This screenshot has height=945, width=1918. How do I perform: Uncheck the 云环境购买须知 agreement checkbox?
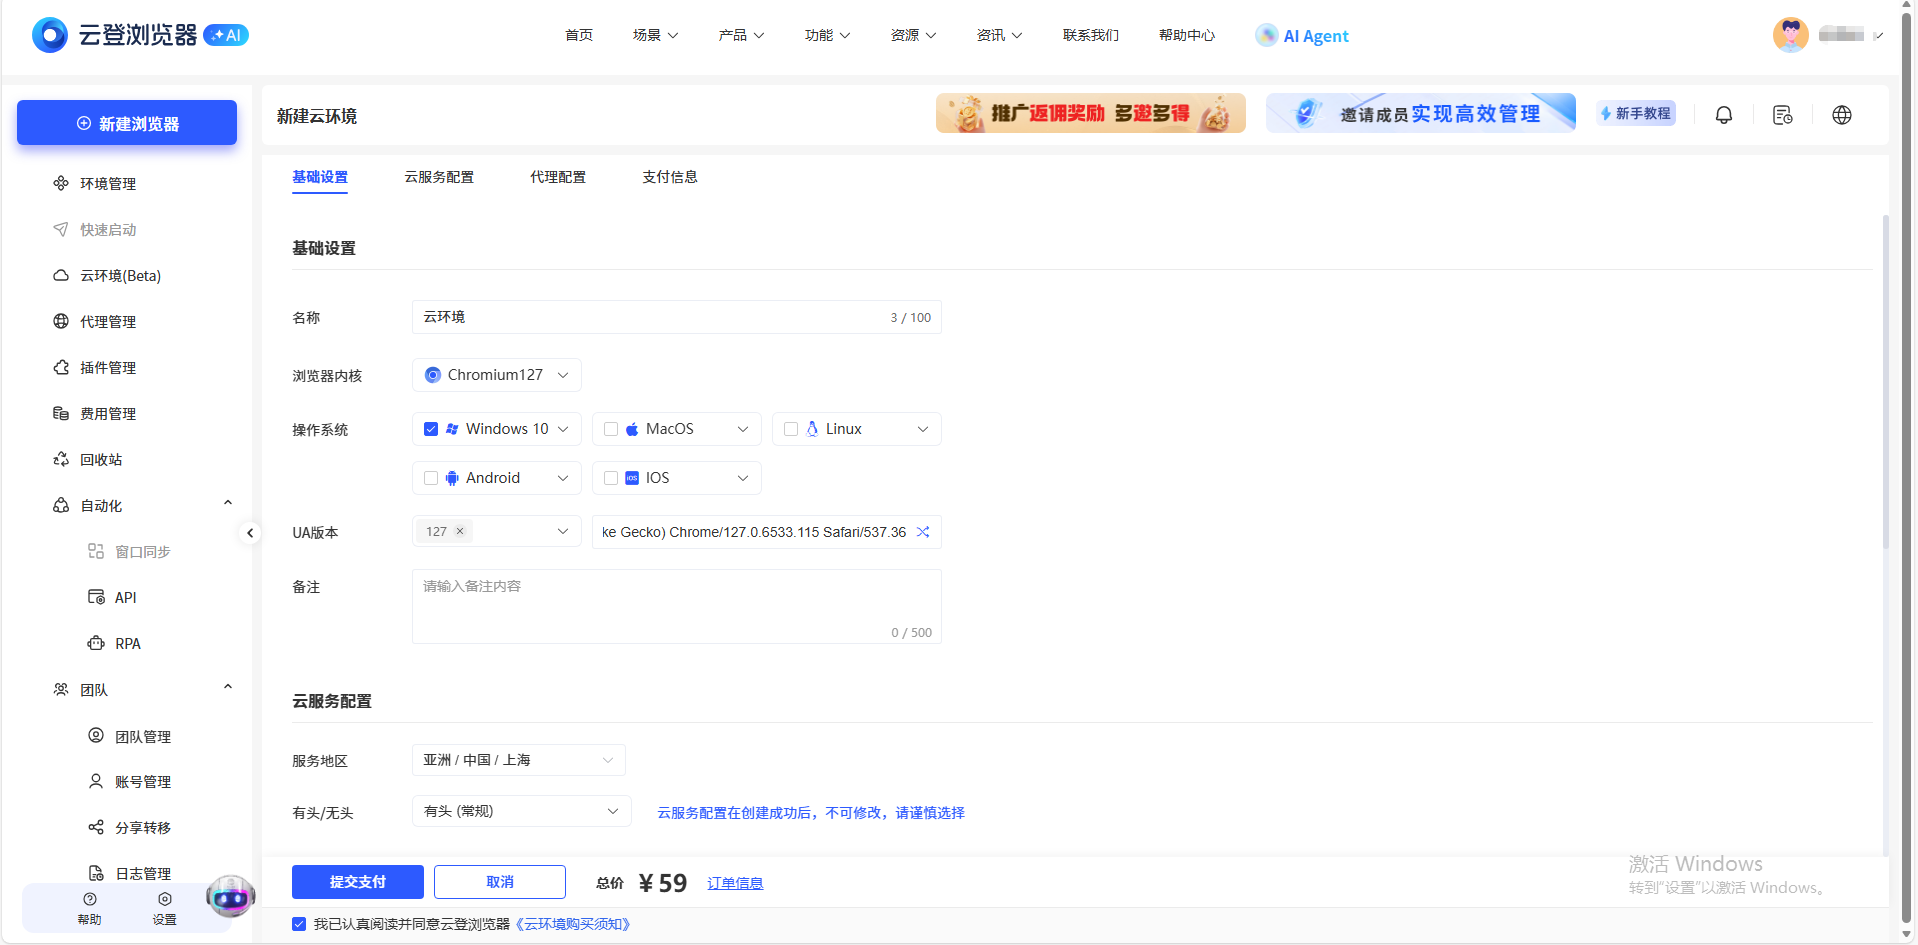299,923
